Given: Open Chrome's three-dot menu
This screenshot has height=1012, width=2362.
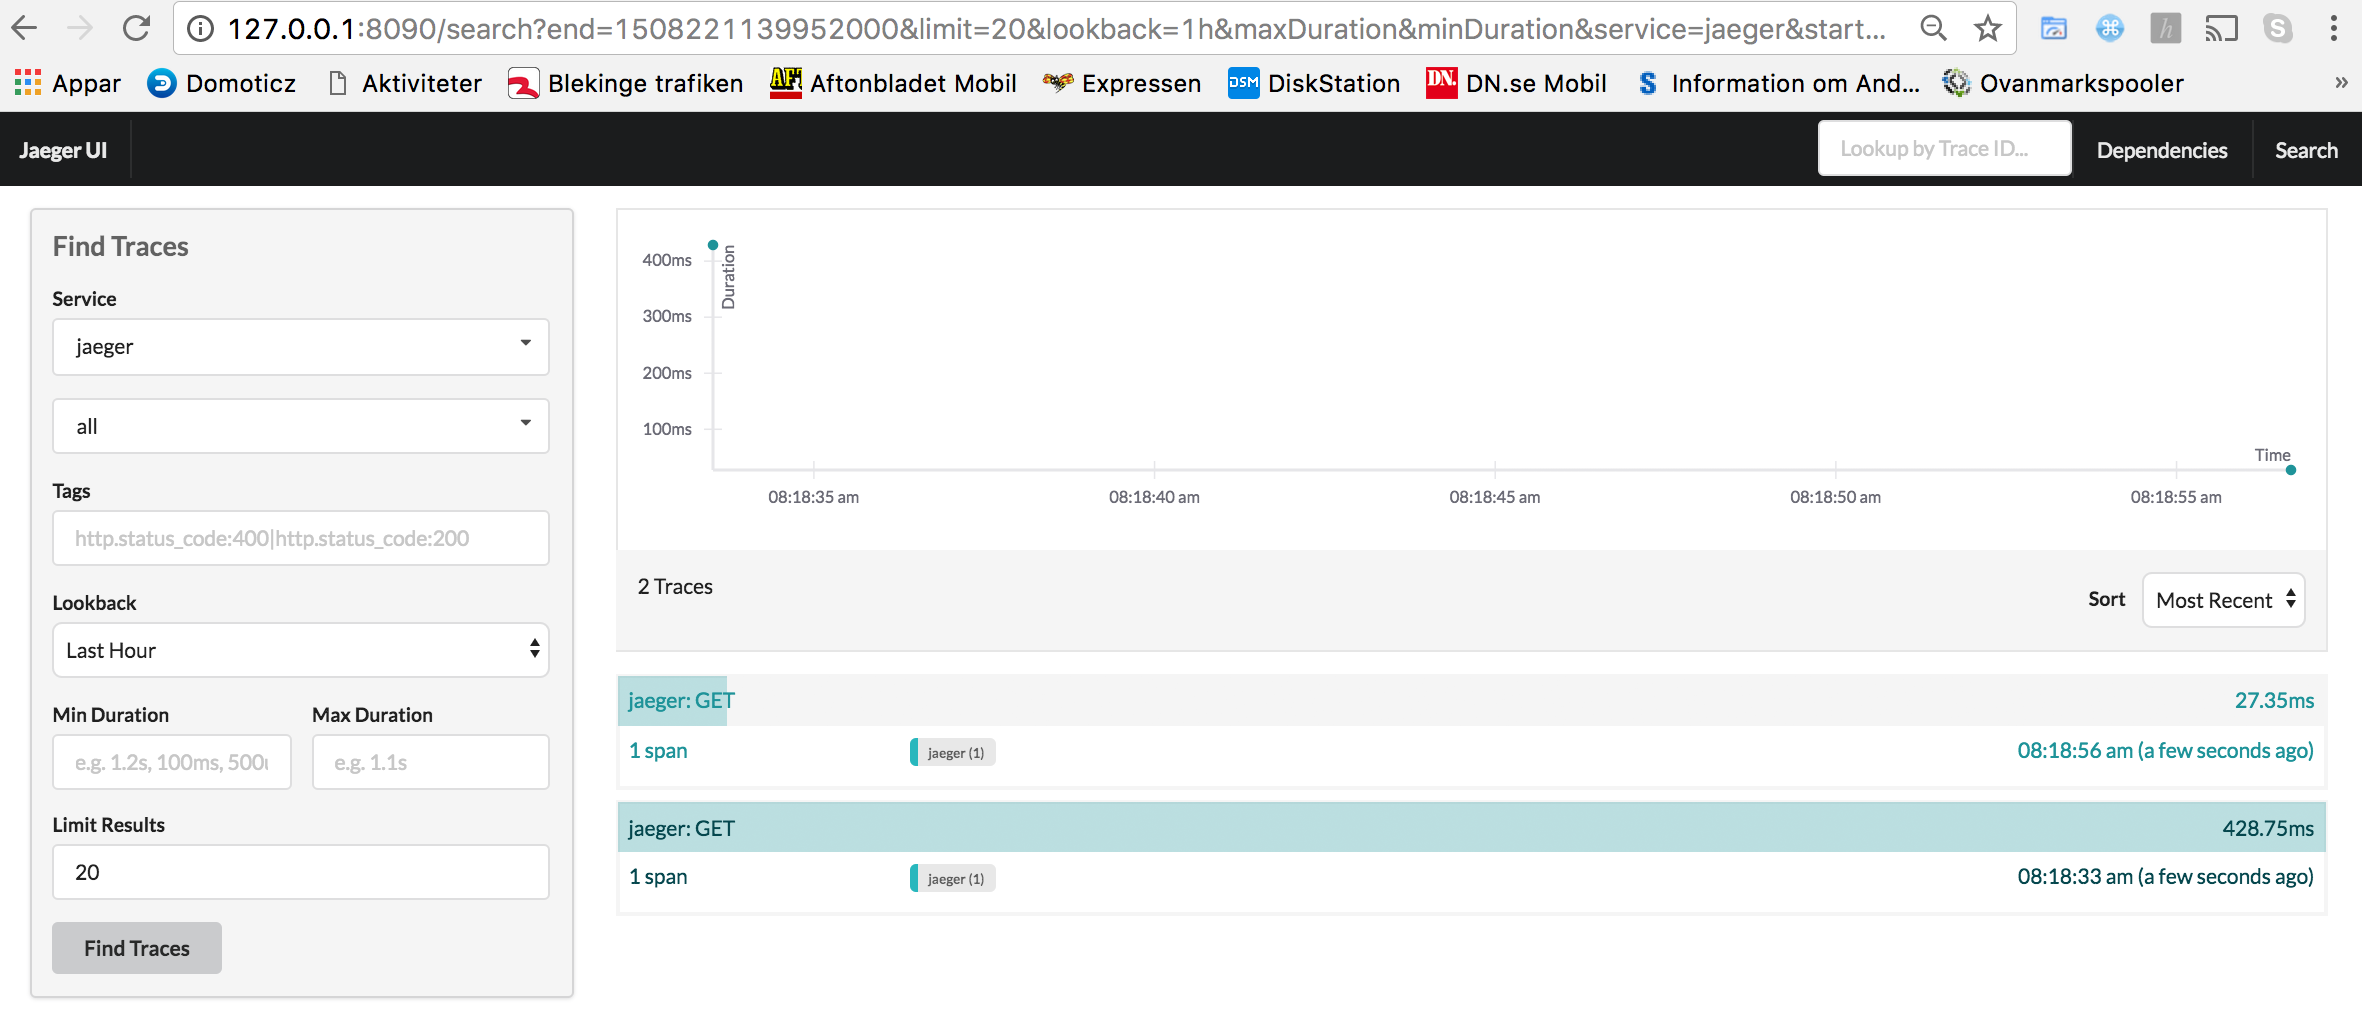Looking at the screenshot, I should (x=2333, y=28).
